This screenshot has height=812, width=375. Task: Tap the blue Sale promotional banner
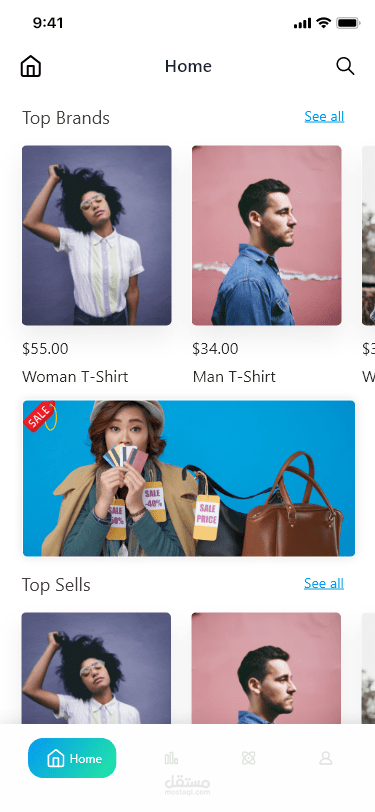[x=189, y=478]
